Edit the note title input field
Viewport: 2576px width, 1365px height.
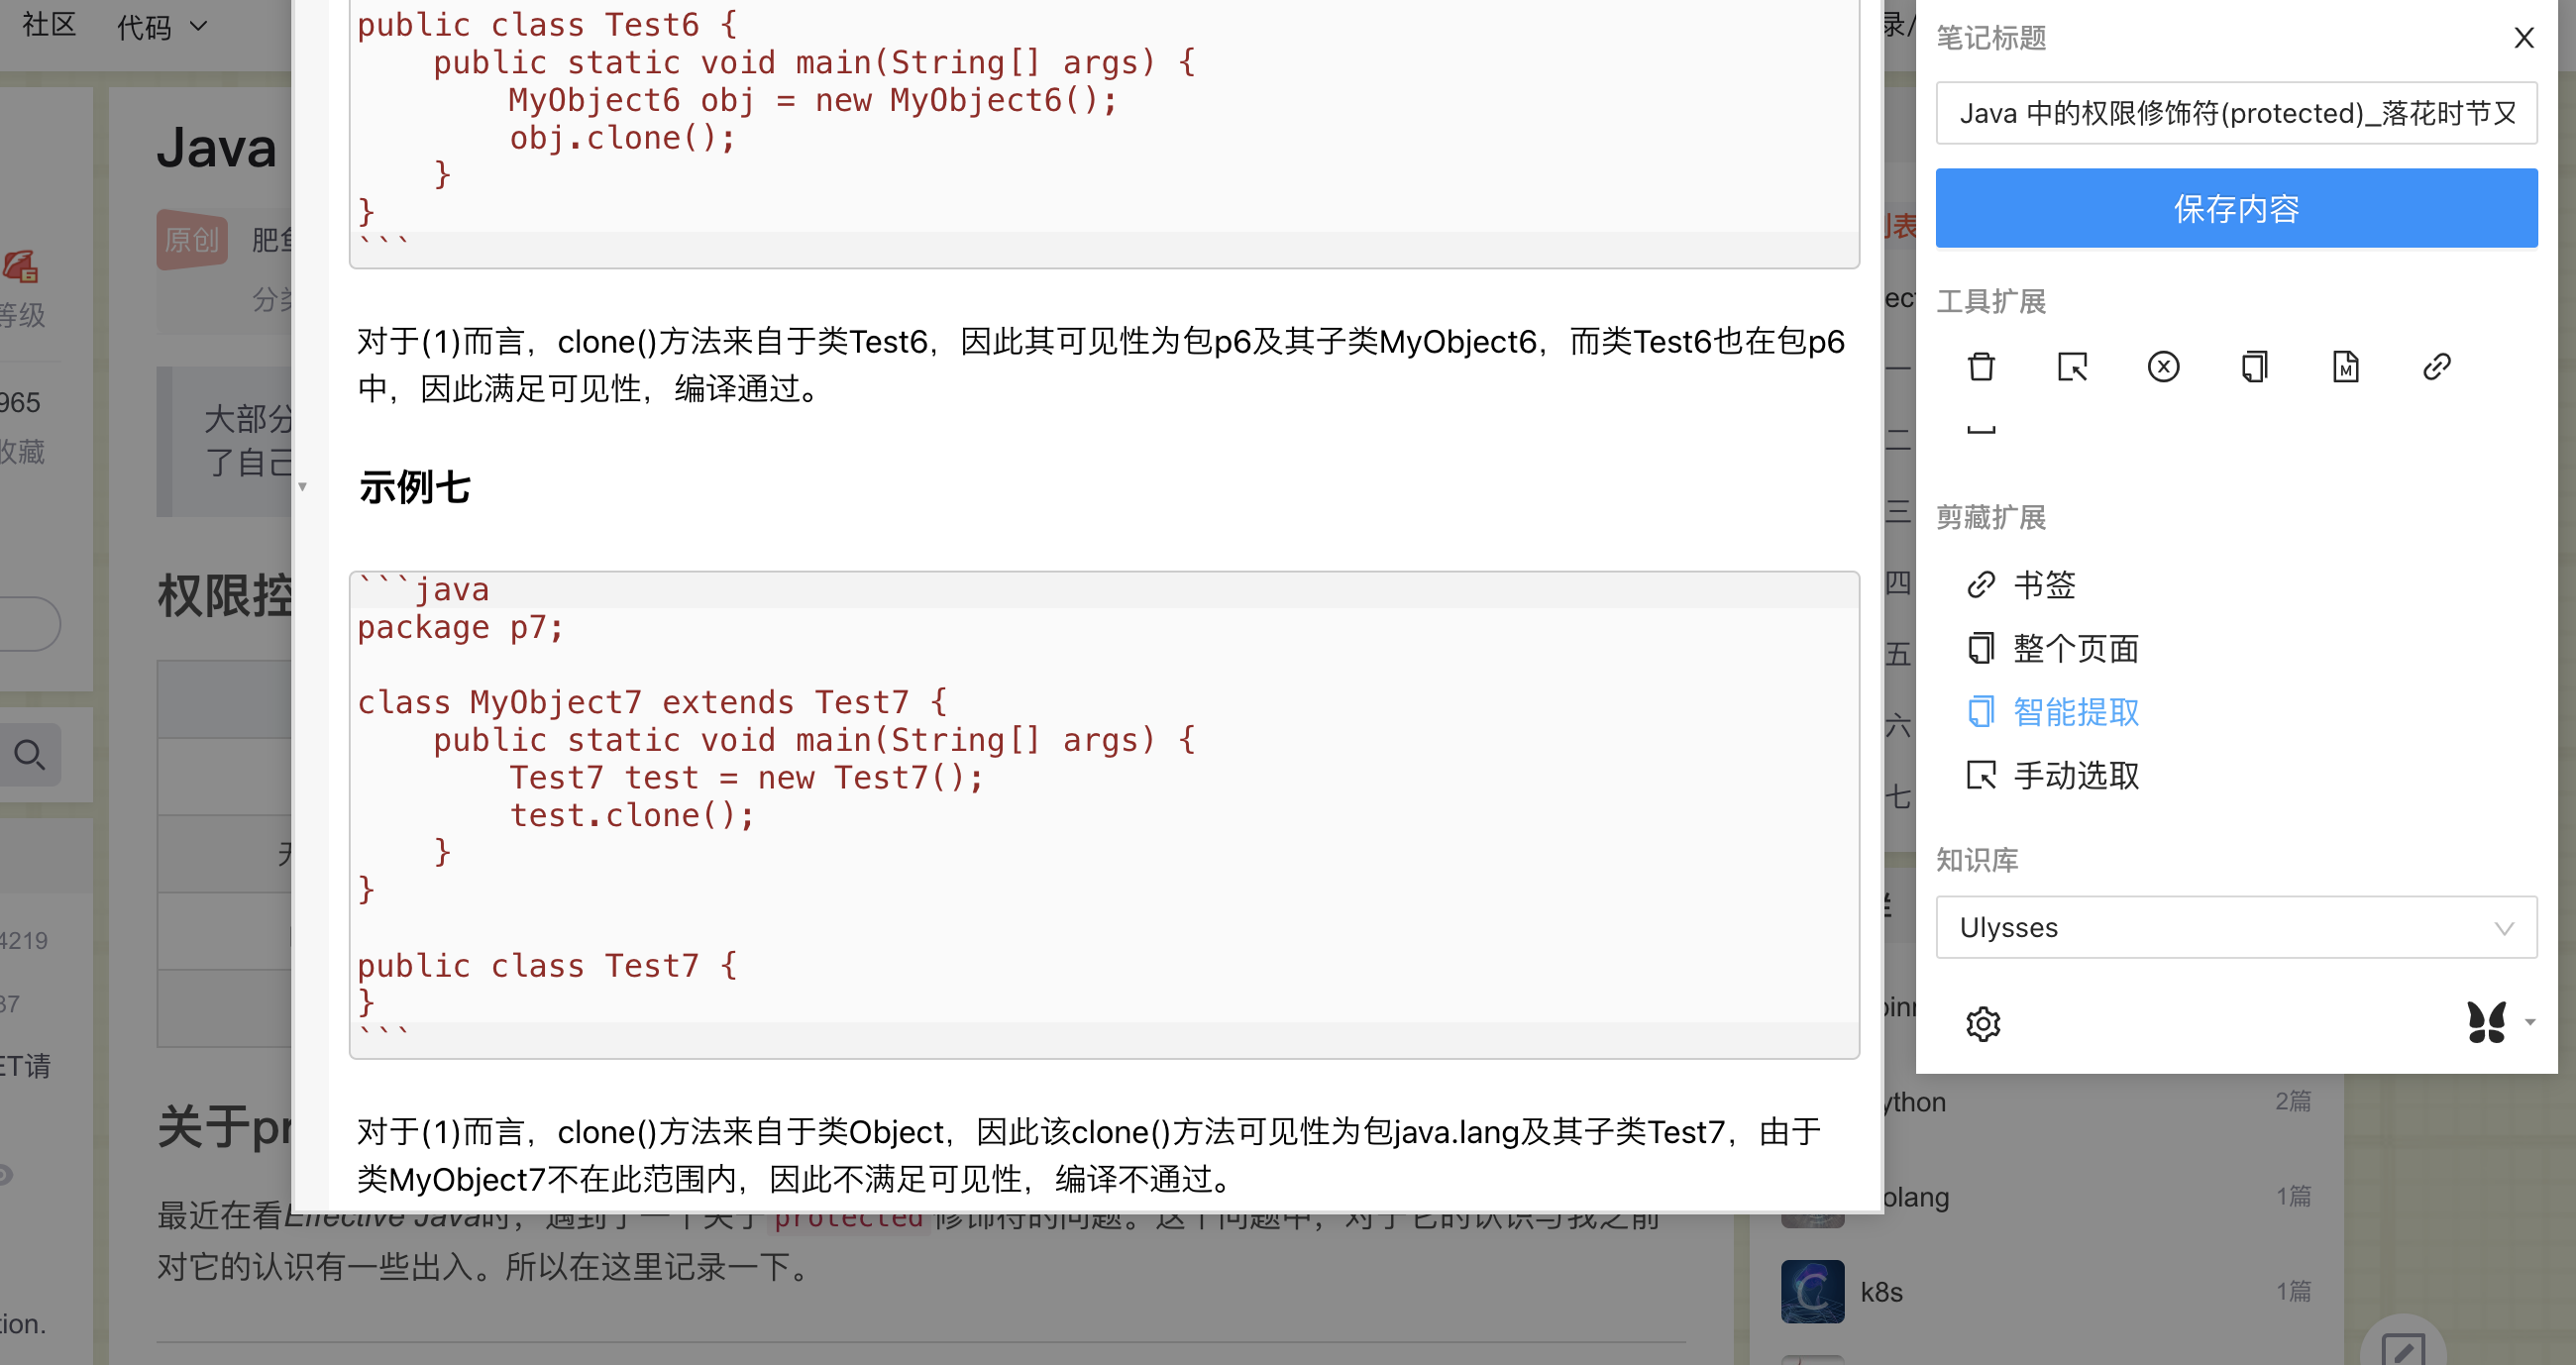(x=2236, y=113)
